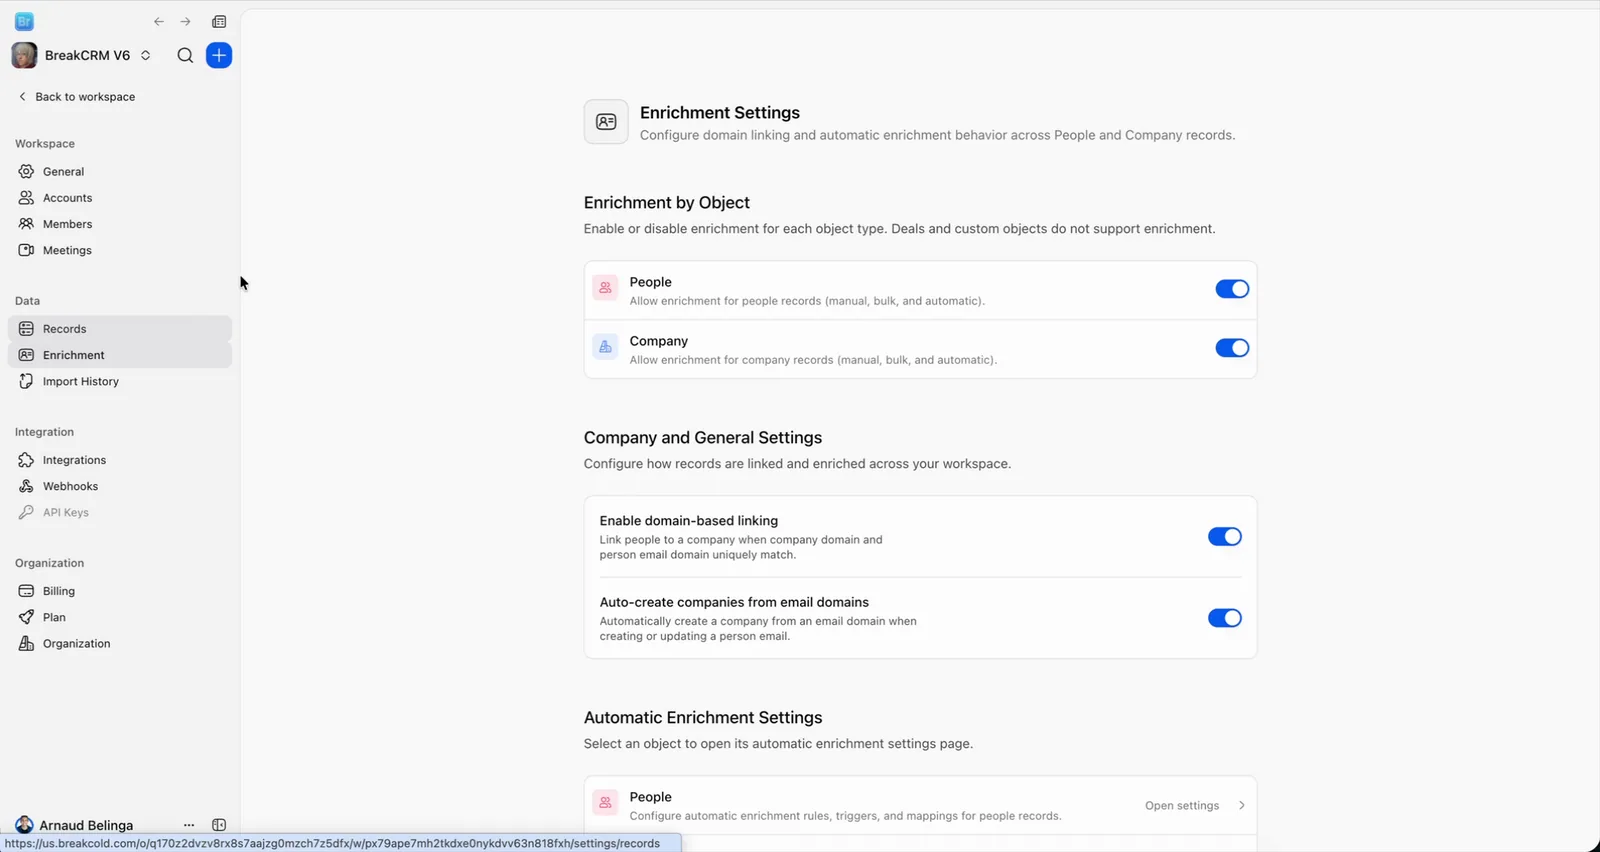
Task: Click the panel layout icon beside navigation arrows
Action: coord(220,22)
